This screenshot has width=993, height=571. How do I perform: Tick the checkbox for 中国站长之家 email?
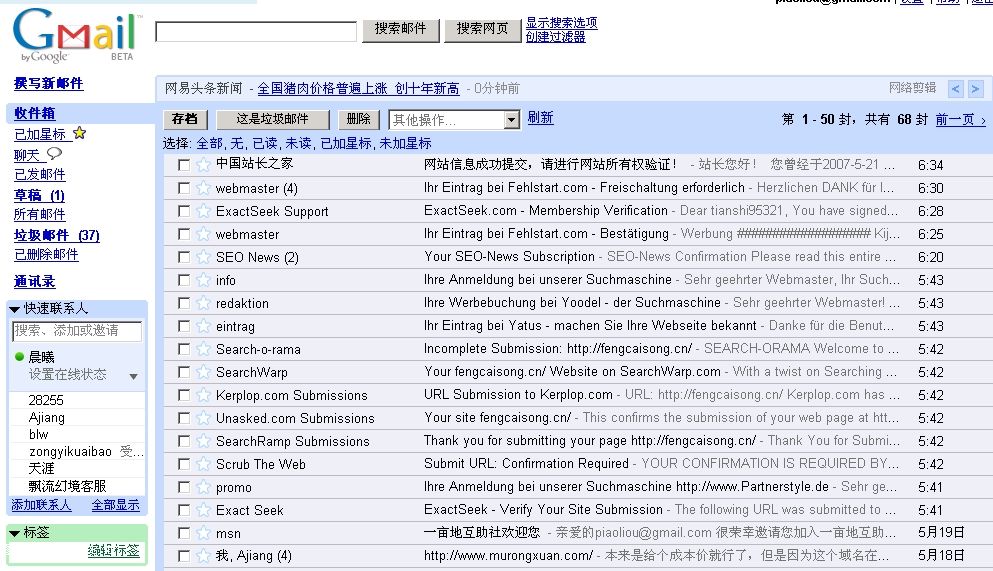184,165
